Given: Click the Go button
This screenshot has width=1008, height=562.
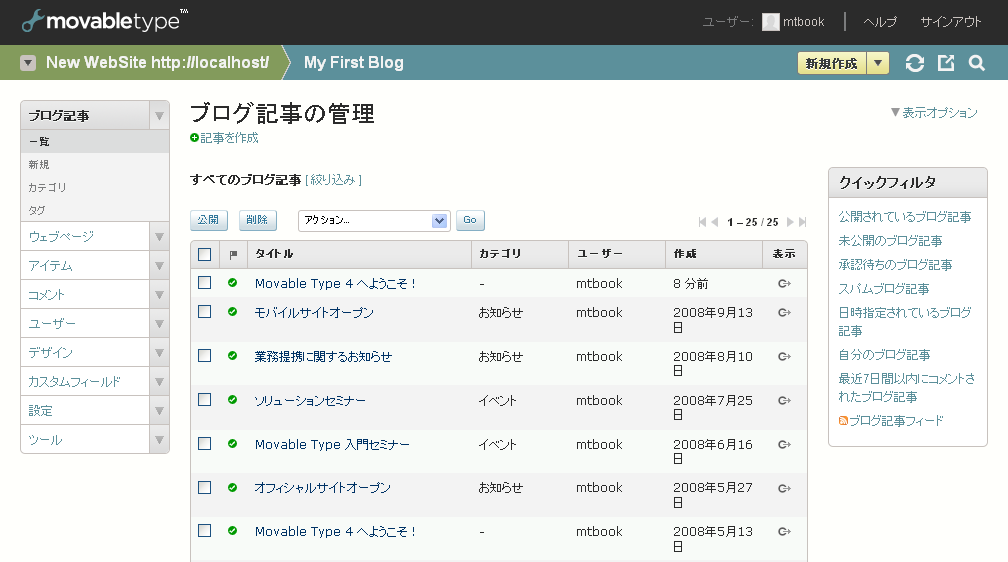Looking at the screenshot, I should click(x=470, y=220).
